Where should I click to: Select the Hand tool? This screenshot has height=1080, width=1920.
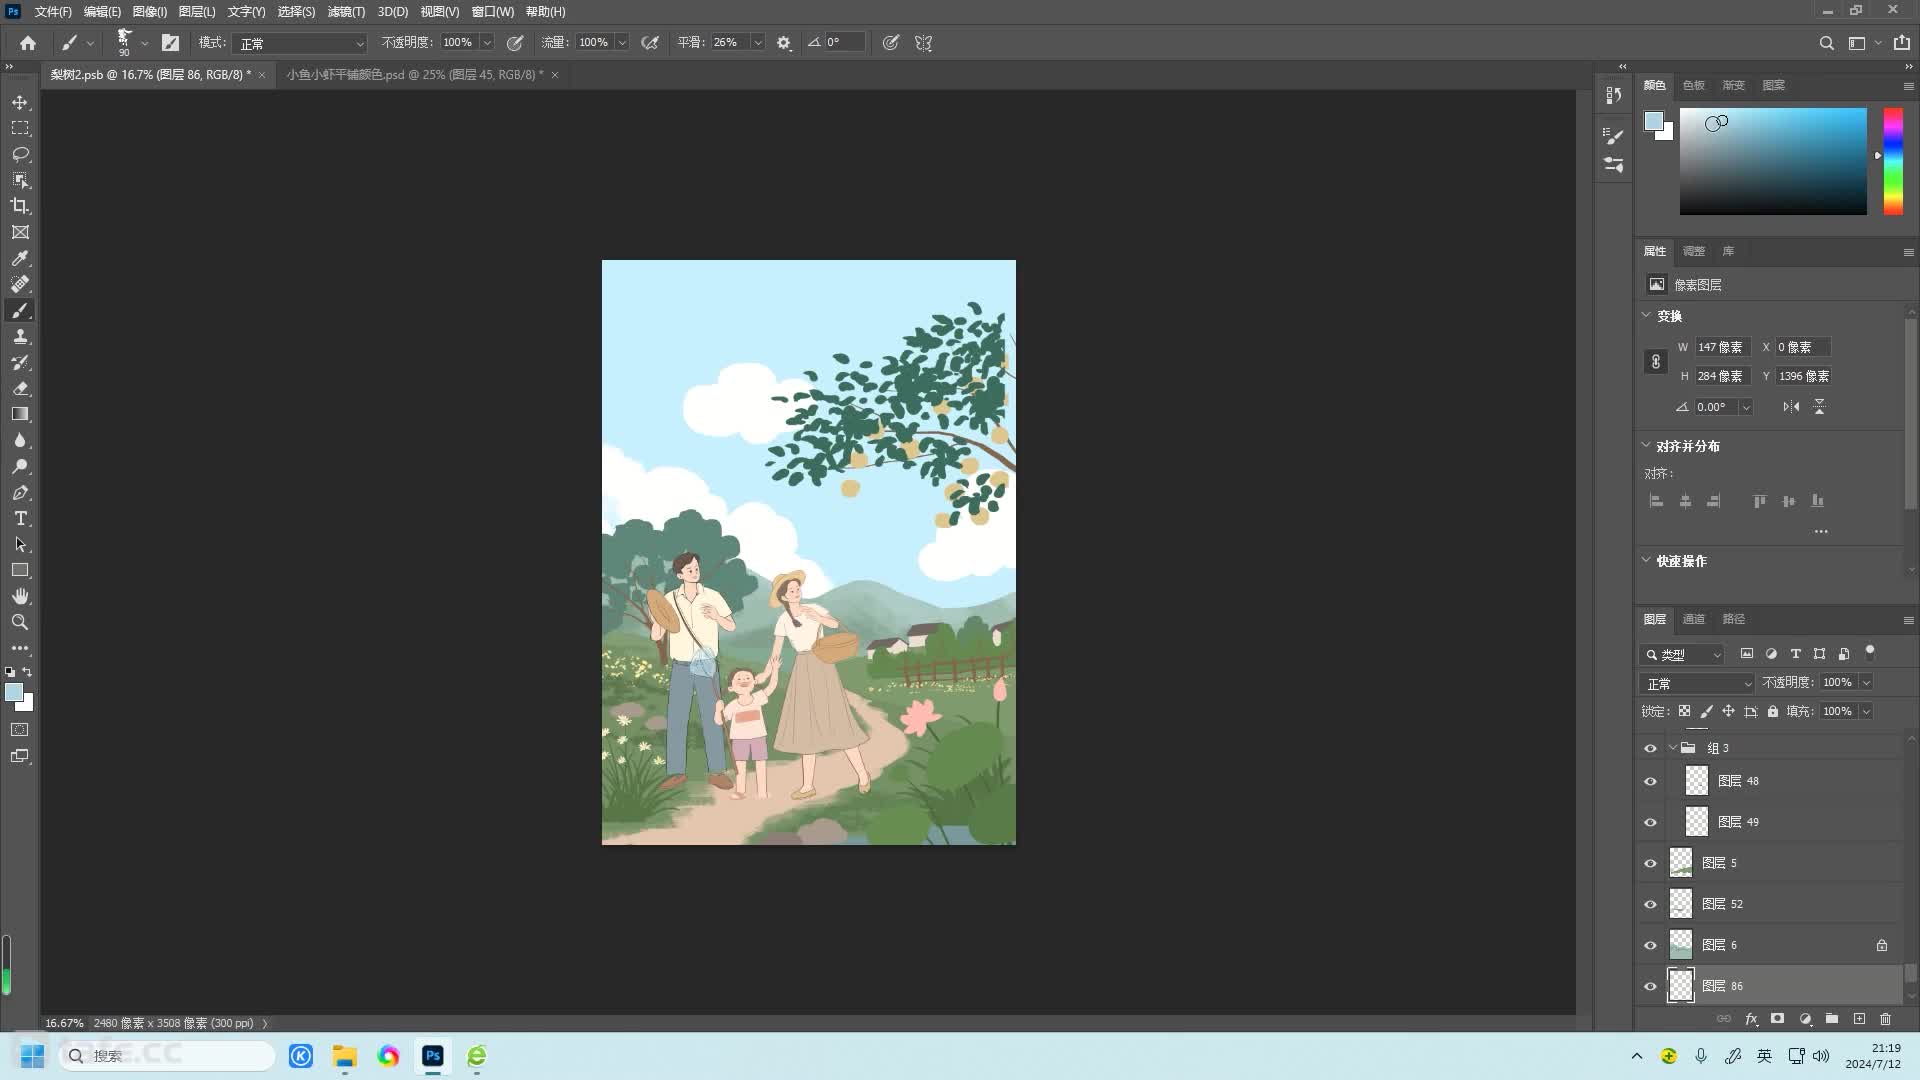click(x=20, y=596)
